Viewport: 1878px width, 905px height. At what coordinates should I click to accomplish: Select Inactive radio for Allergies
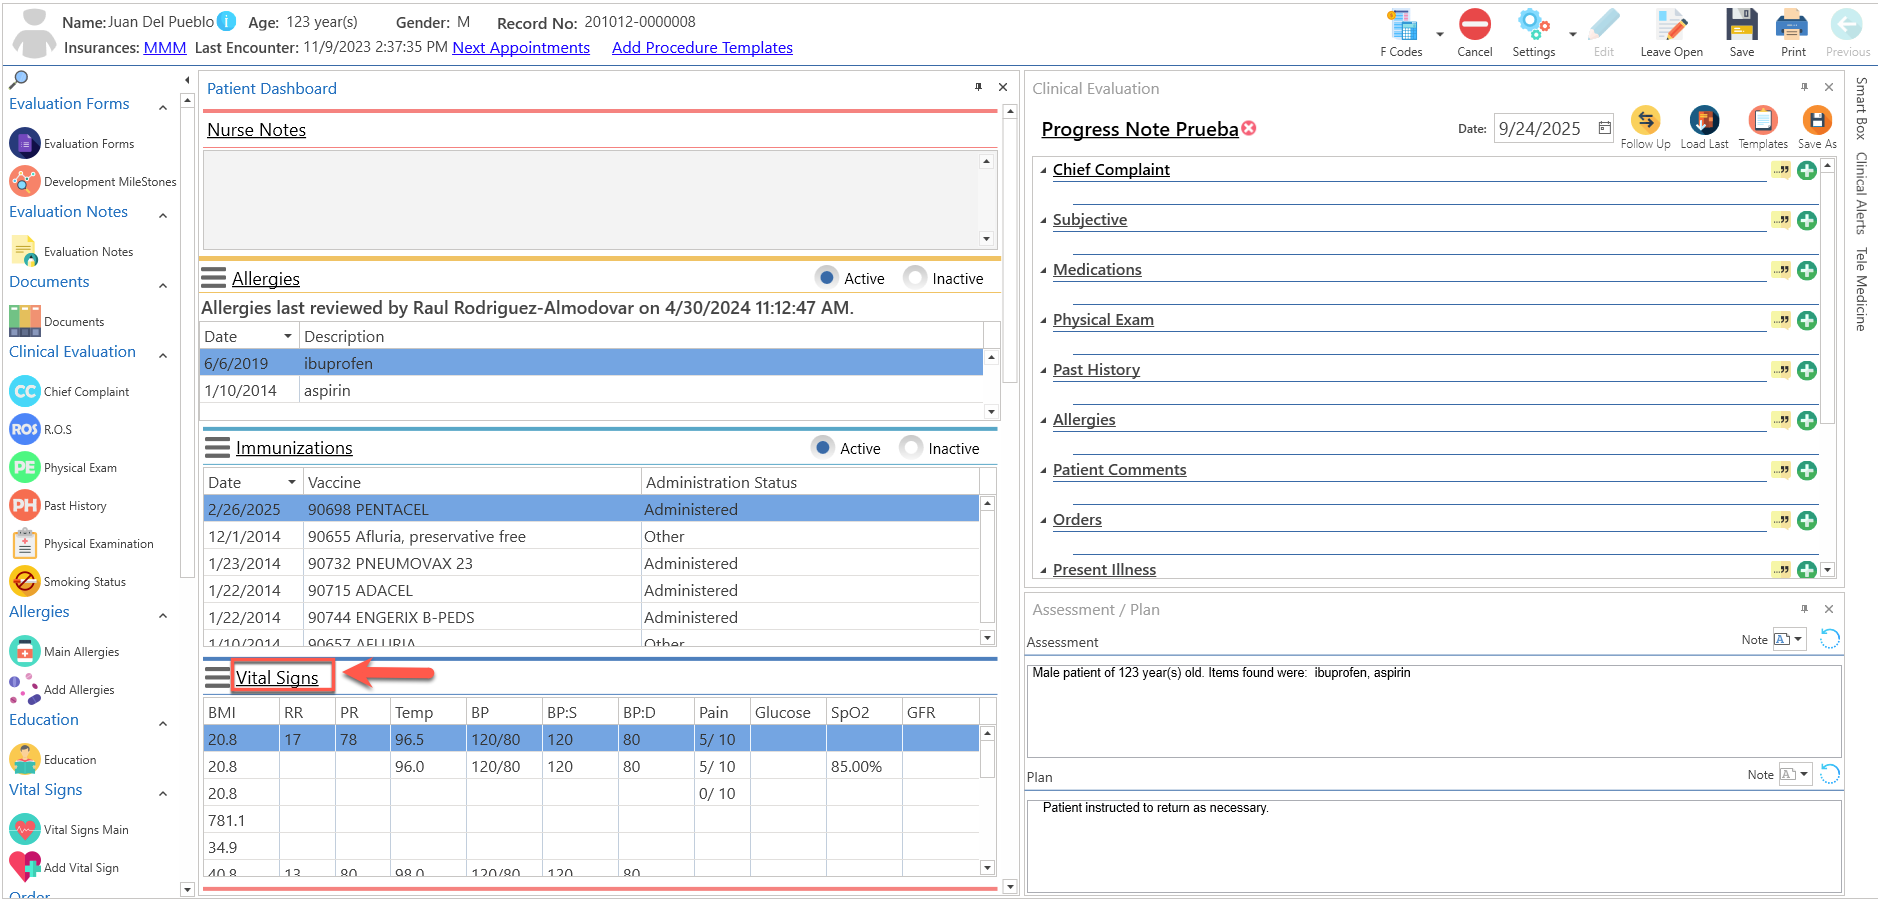[x=914, y=277]
